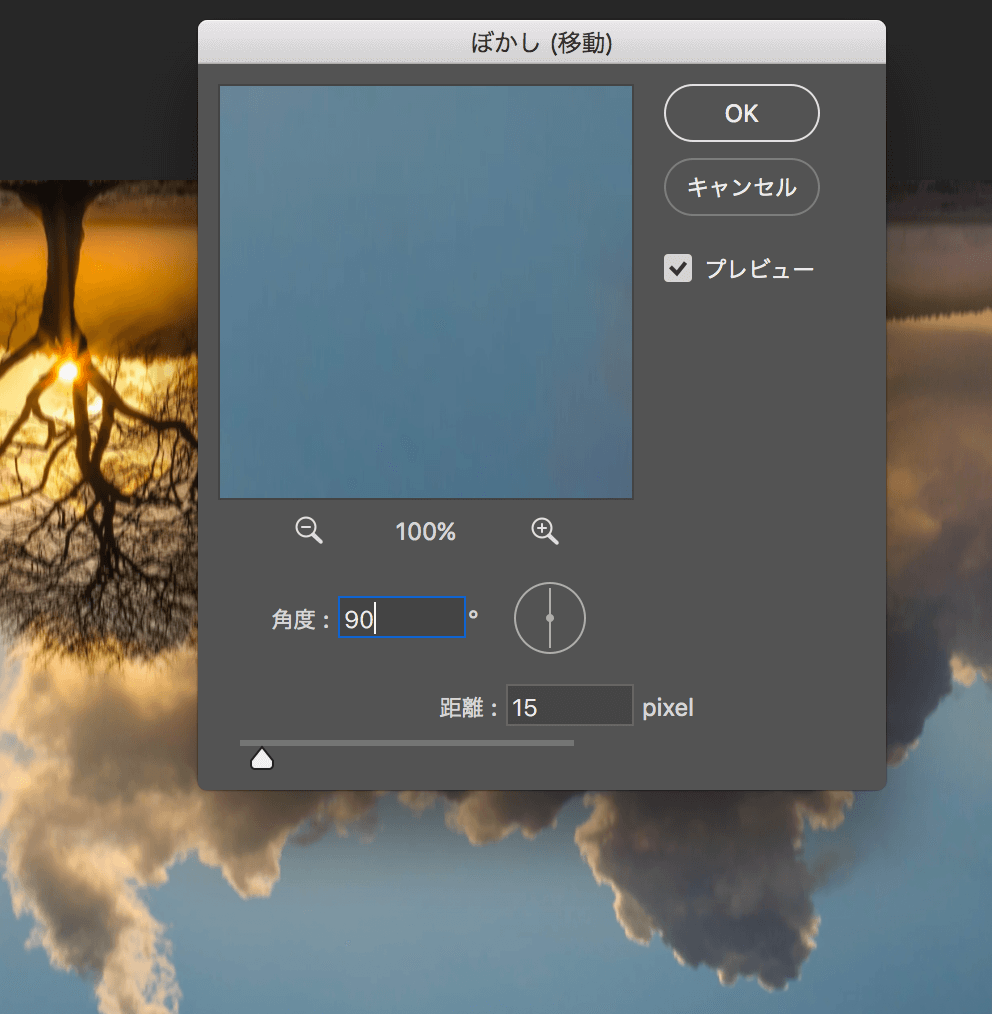Click the blur preview thumbnail

(426, 292)
